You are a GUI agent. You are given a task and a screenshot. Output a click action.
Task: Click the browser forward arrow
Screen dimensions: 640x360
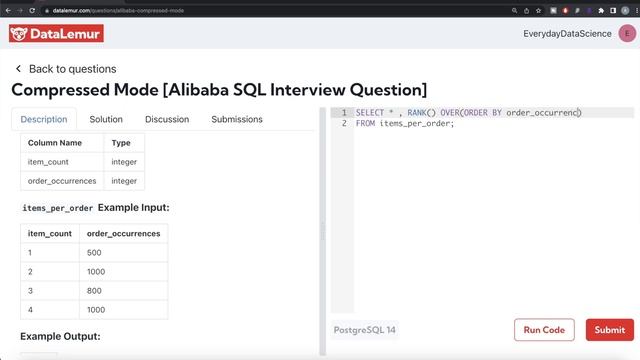[20, 11]
